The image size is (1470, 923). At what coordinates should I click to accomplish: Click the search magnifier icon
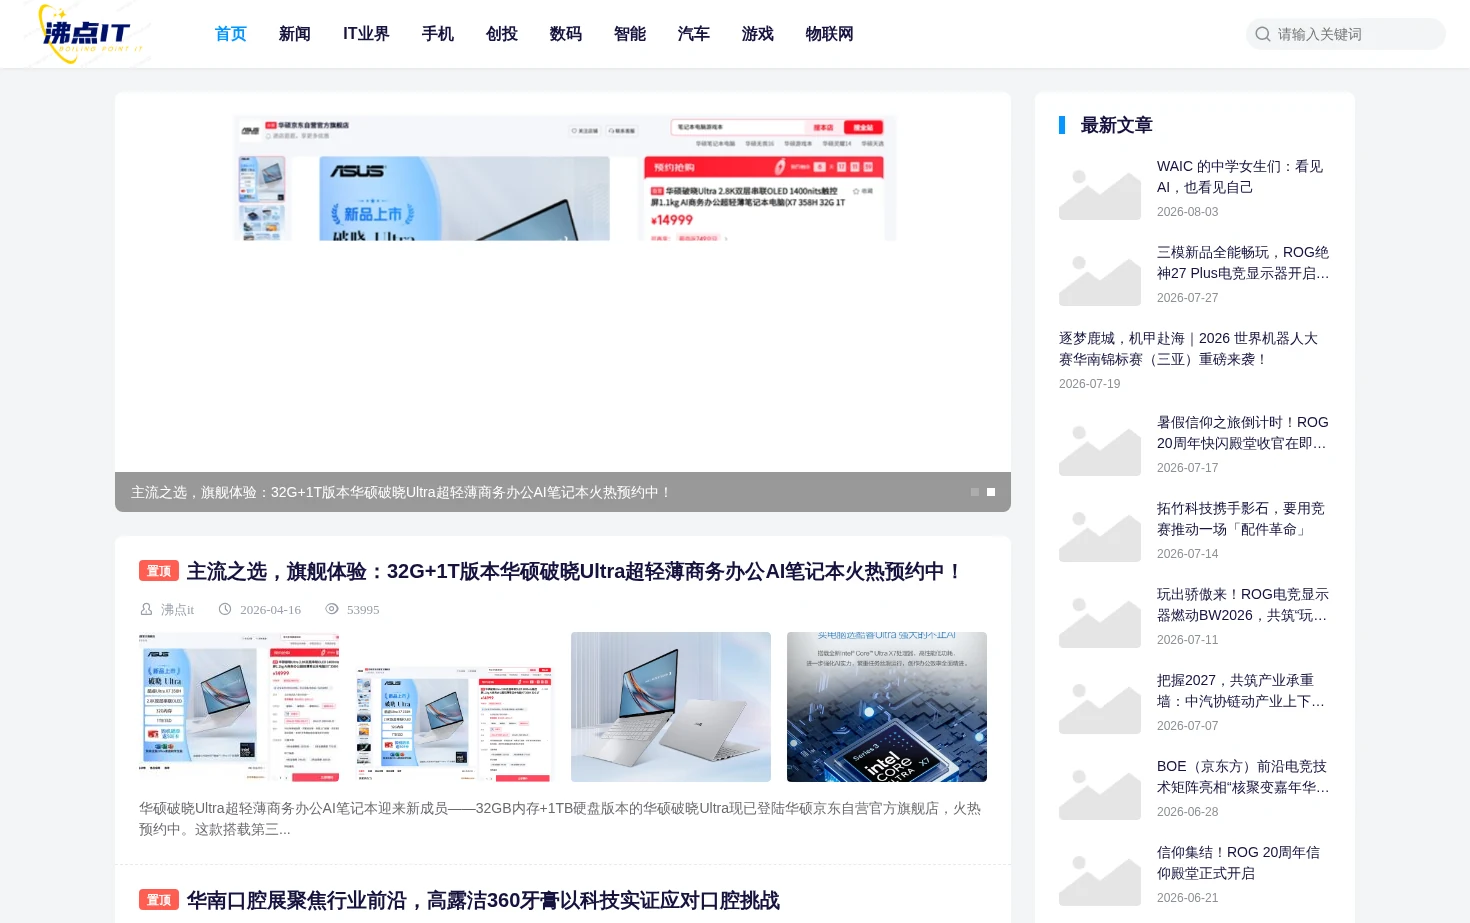click(x=1263, y=34)
